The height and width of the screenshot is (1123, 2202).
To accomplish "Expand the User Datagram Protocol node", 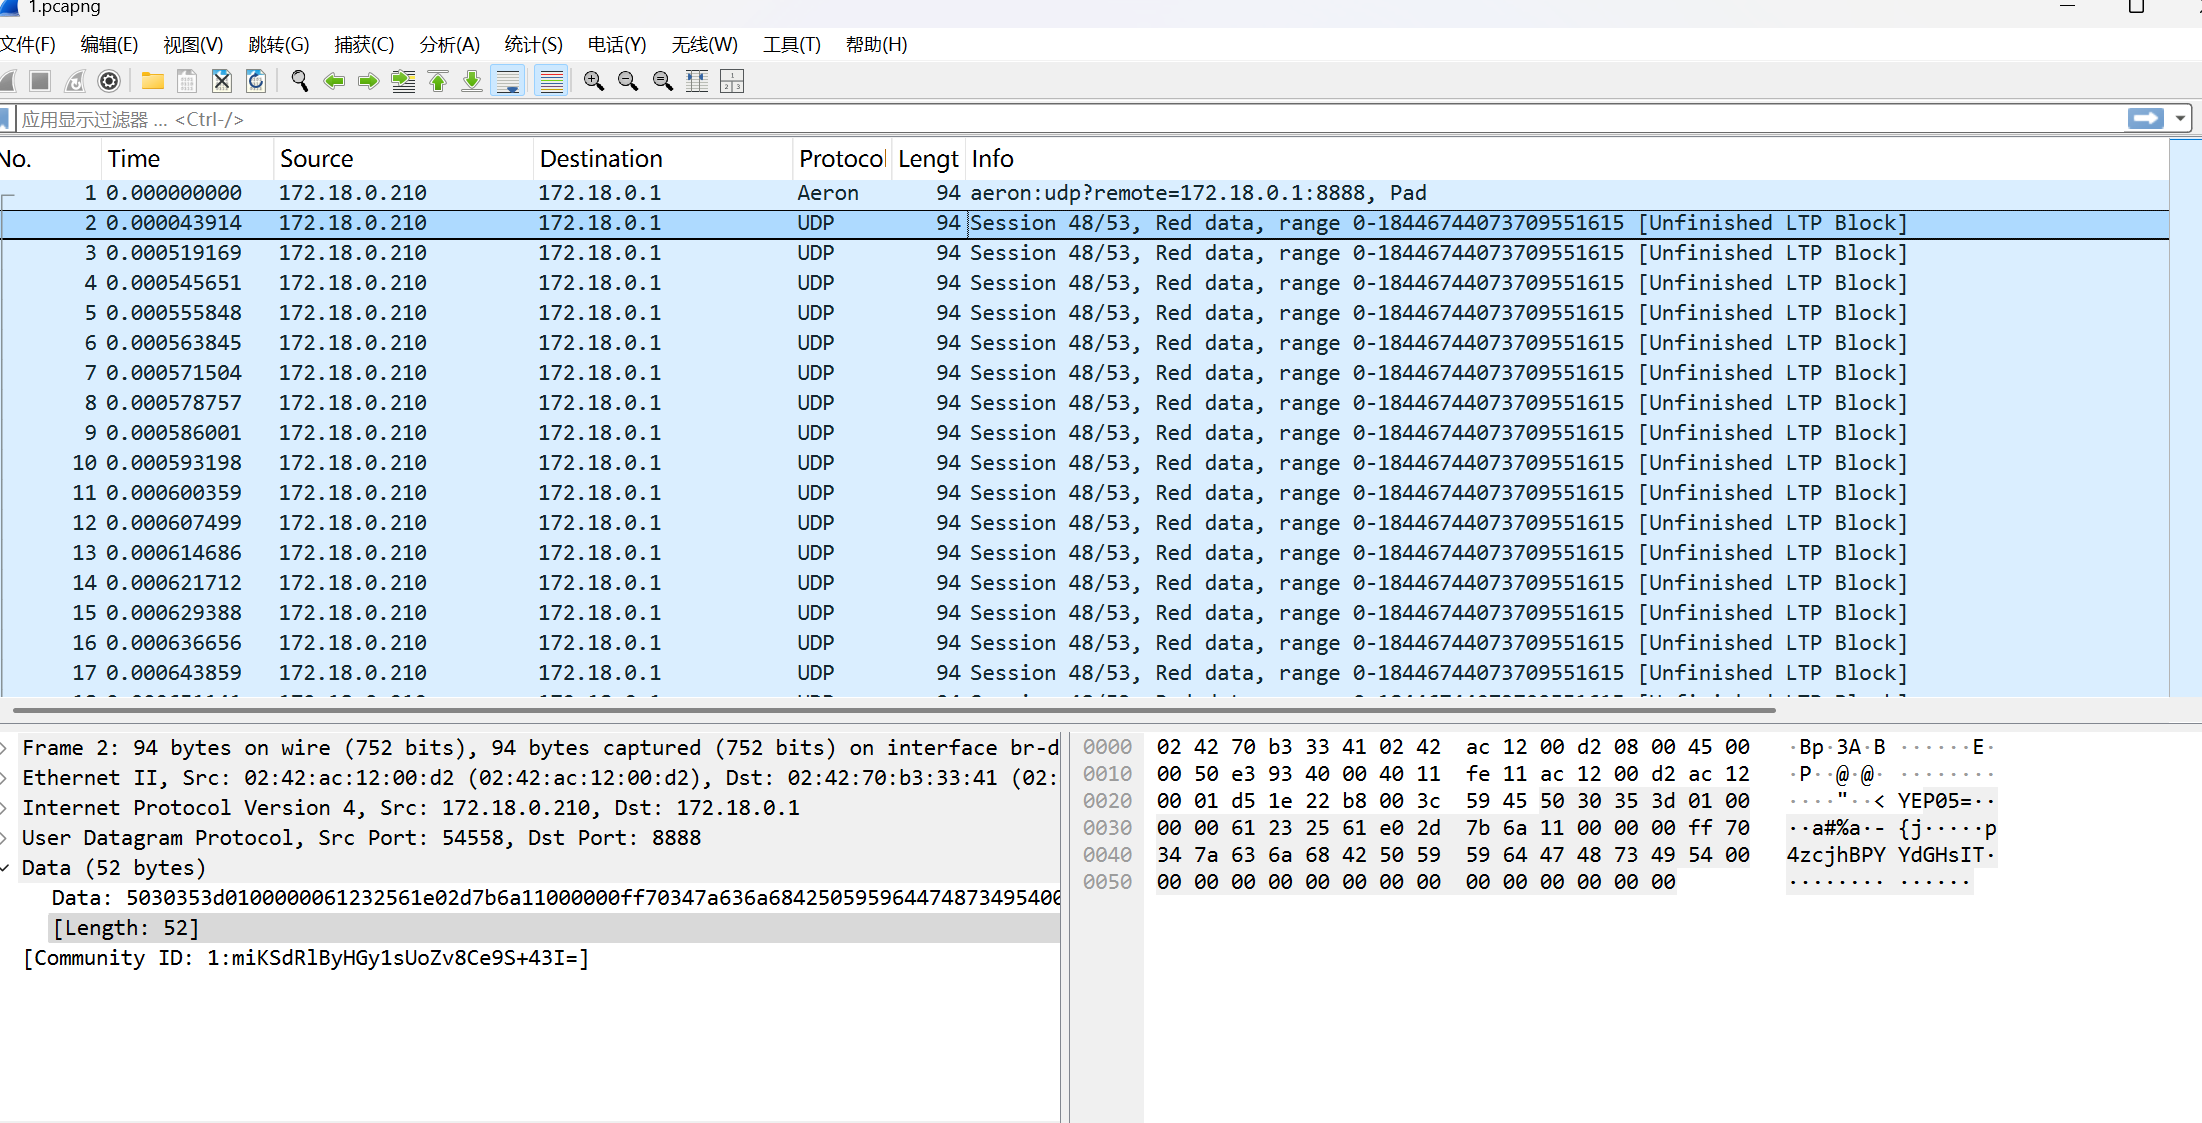I will [6, 838].
